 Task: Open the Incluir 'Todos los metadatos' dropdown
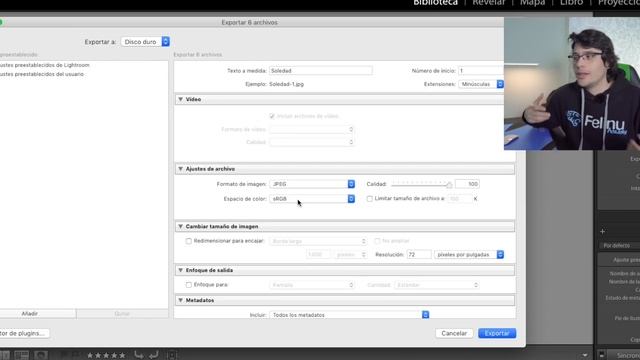(349, 315)
